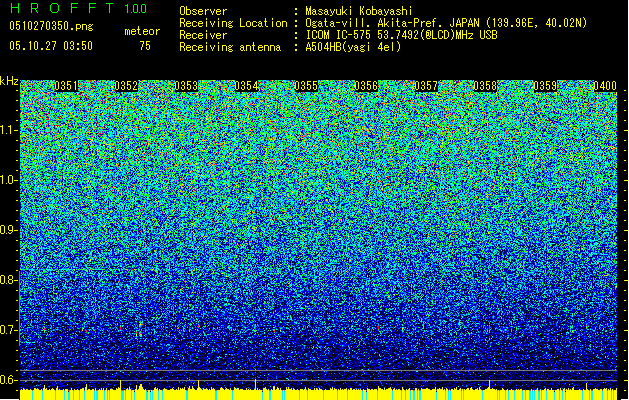Click the Receiver label
Screen dimensions: 629x400
(x=203, y=35)
